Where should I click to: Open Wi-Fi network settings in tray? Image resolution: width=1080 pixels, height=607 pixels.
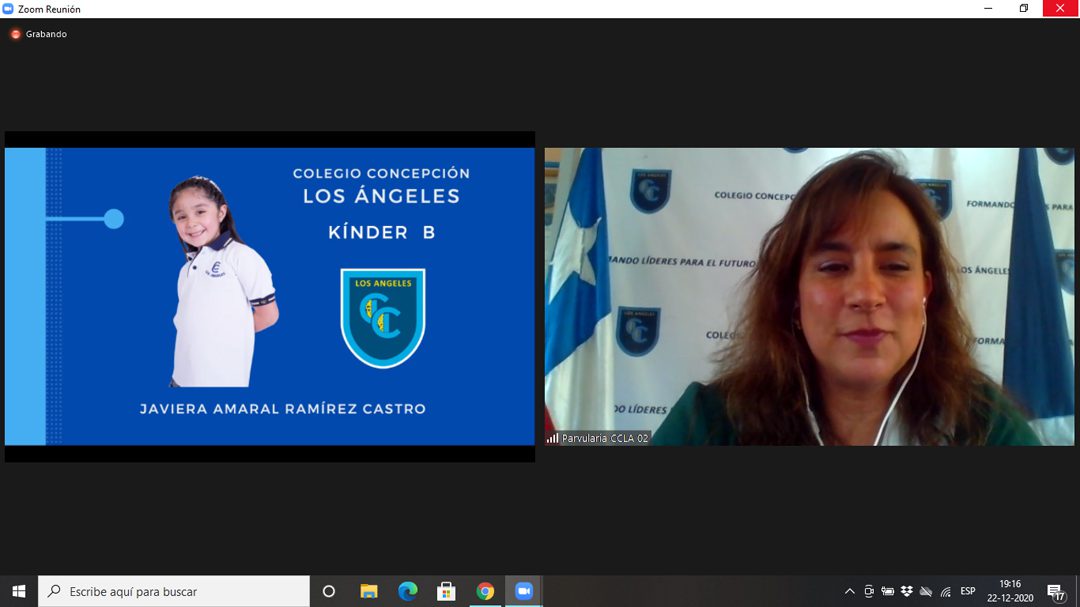945,591
